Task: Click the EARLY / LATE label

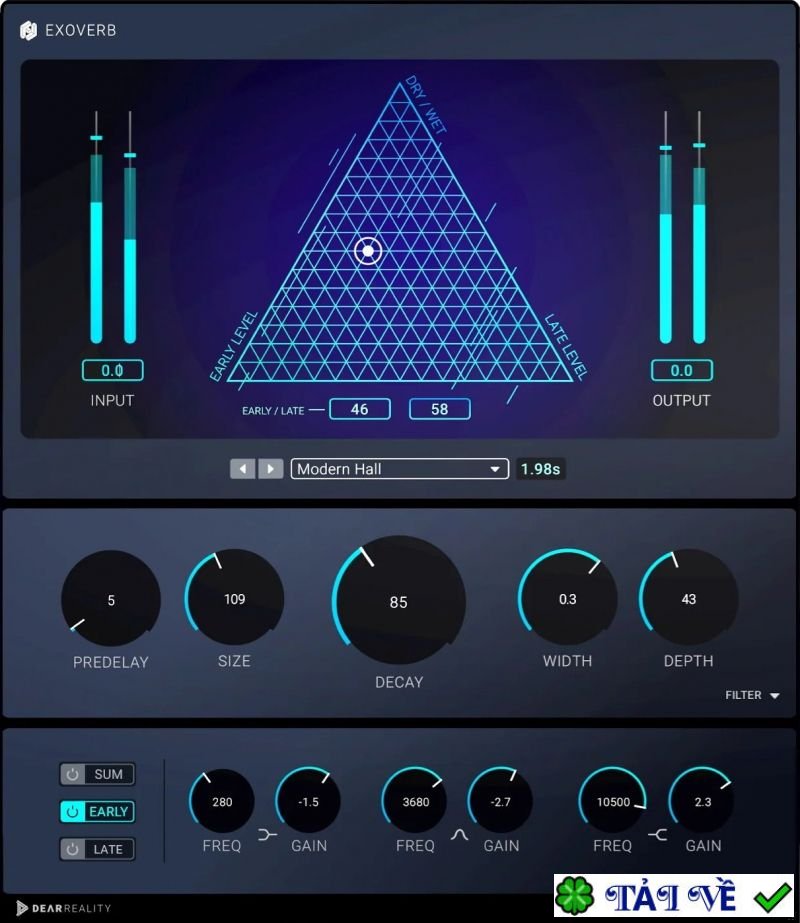Action: tap(273, 411)
